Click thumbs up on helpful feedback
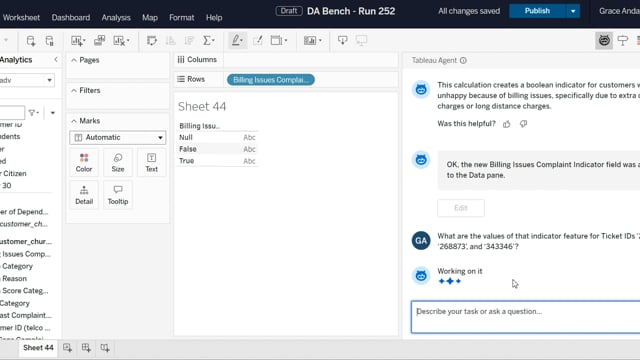The image size is (640, 360). coord(507,124)
